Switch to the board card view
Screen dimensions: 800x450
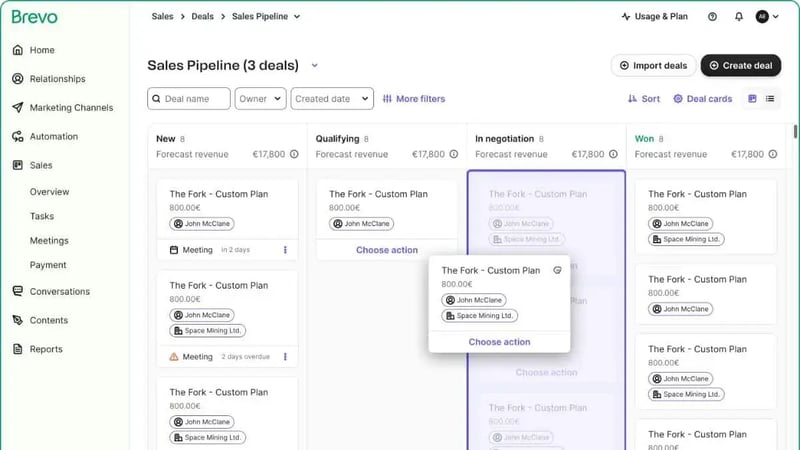[x=752, y=99]
